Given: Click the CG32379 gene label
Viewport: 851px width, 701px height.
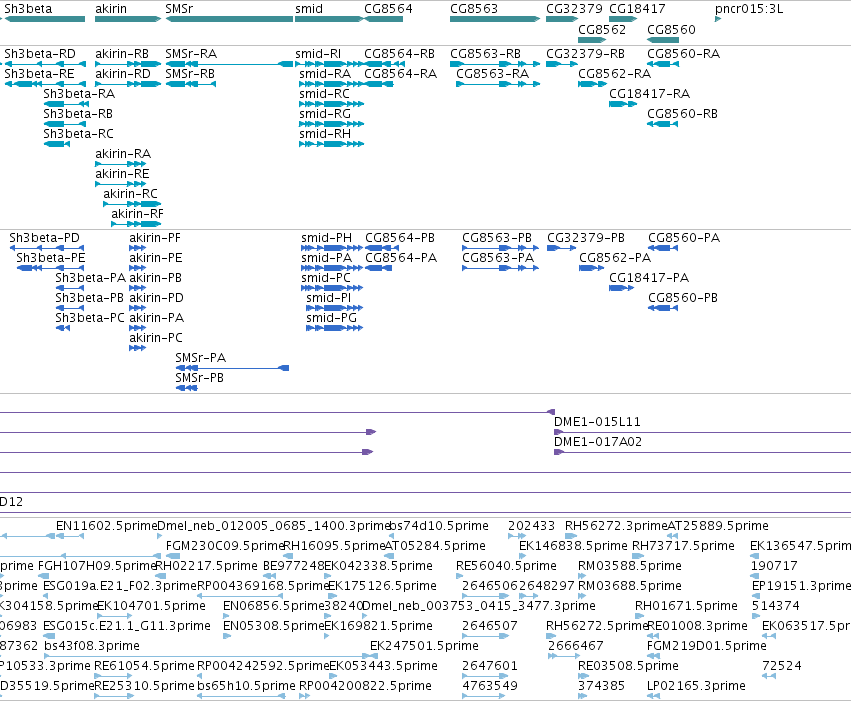Looking at the screenshot, I should tap(574, 9).
